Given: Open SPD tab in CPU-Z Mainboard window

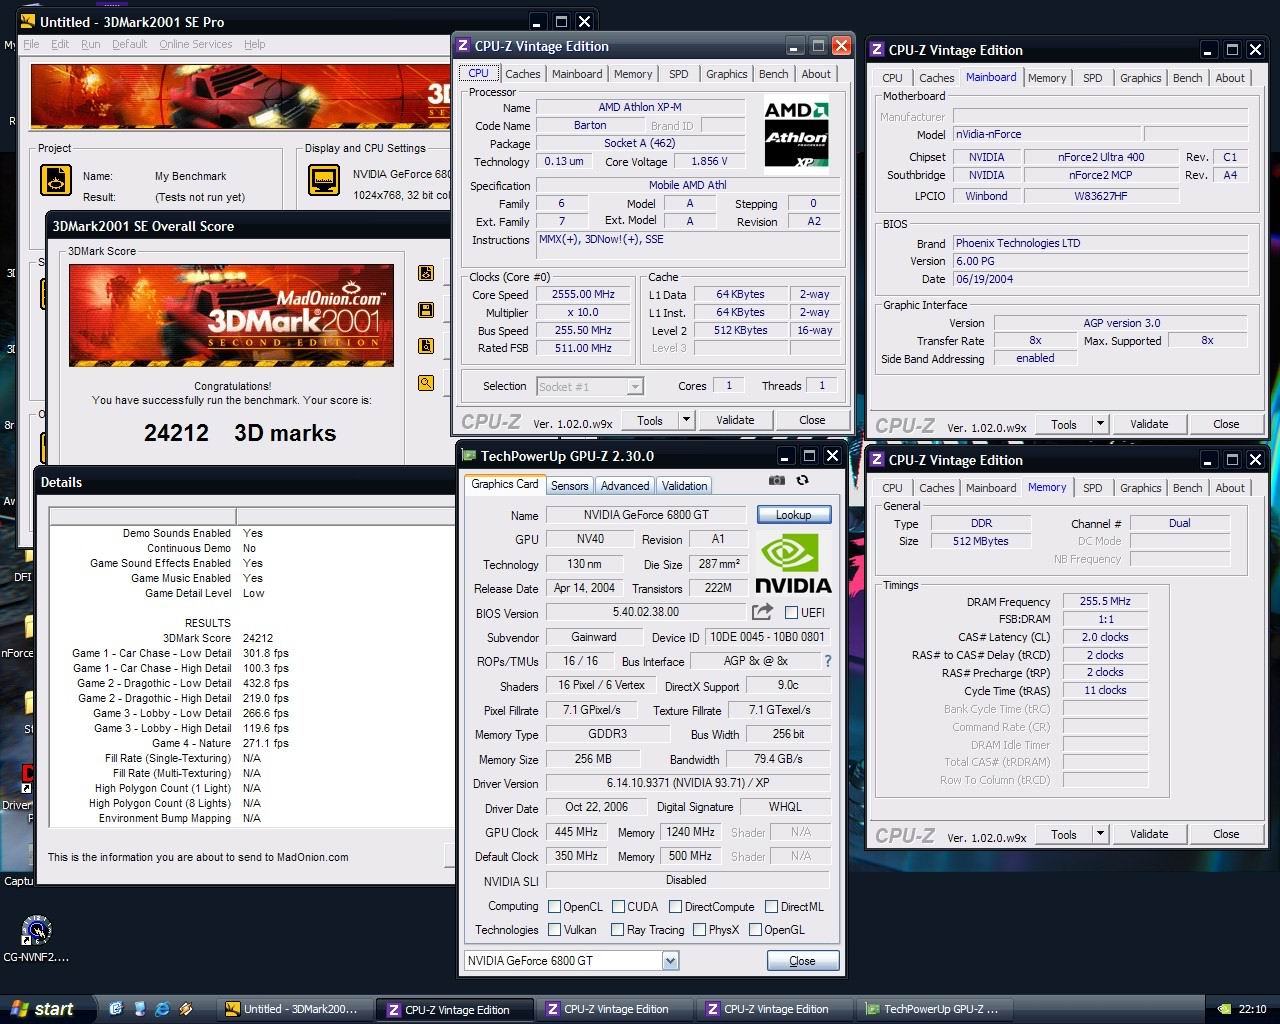Looking at the screenshot, I should (1093, 78).
